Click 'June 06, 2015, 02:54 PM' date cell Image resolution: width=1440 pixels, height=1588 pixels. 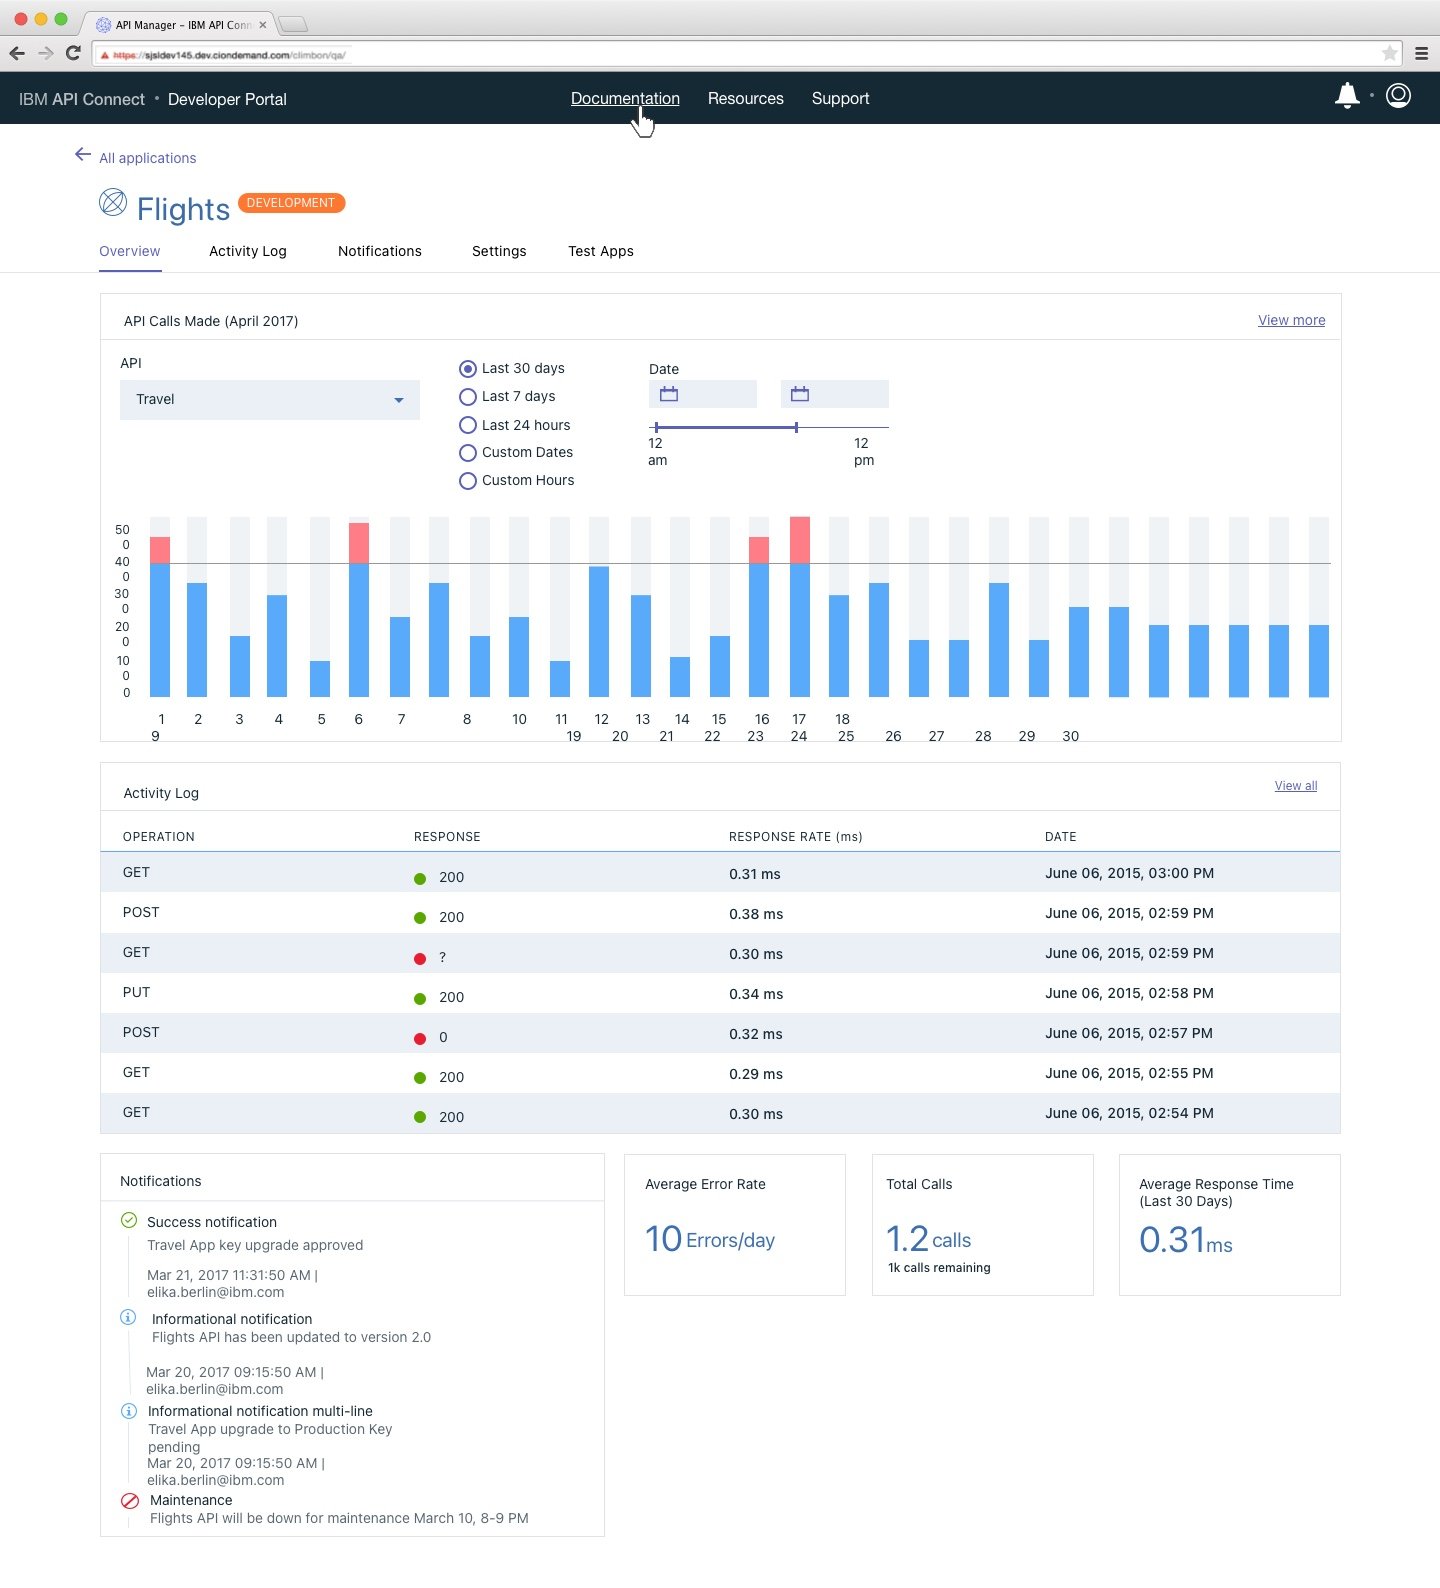pos(1129,1113)
